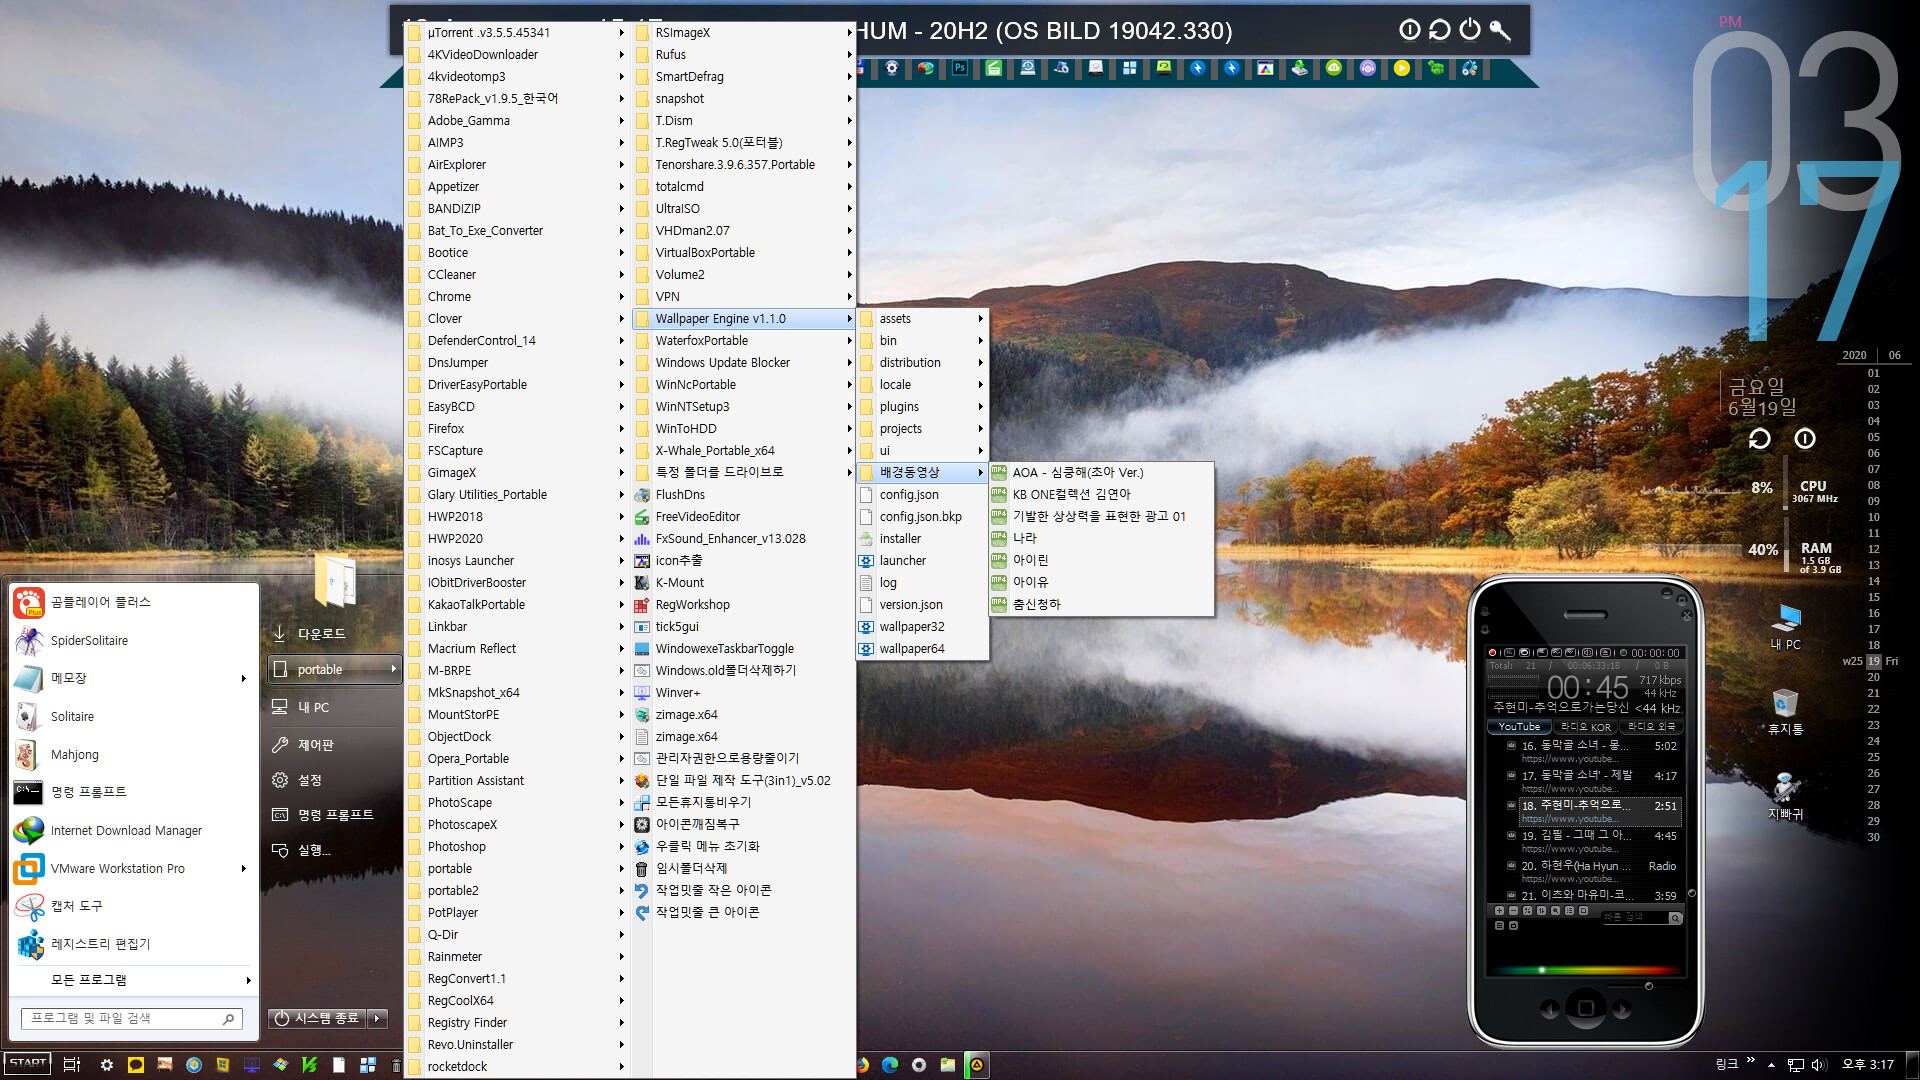Expand the Wallpaper Engine v1.1.0 submenu arrow

[x=849, y=319]
